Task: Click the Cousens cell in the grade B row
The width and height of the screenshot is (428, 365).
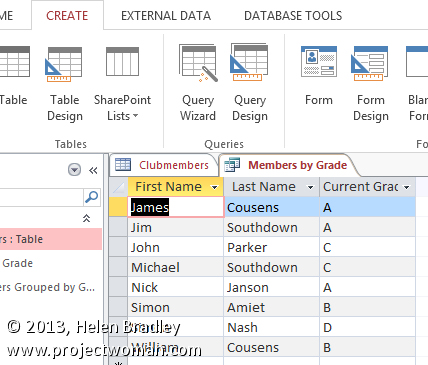Action: tap(272, 347)
